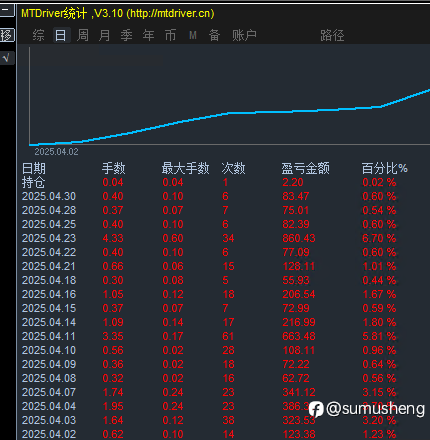Click profit value 72.22
430x440 pixels.
(x=296, y=364)
